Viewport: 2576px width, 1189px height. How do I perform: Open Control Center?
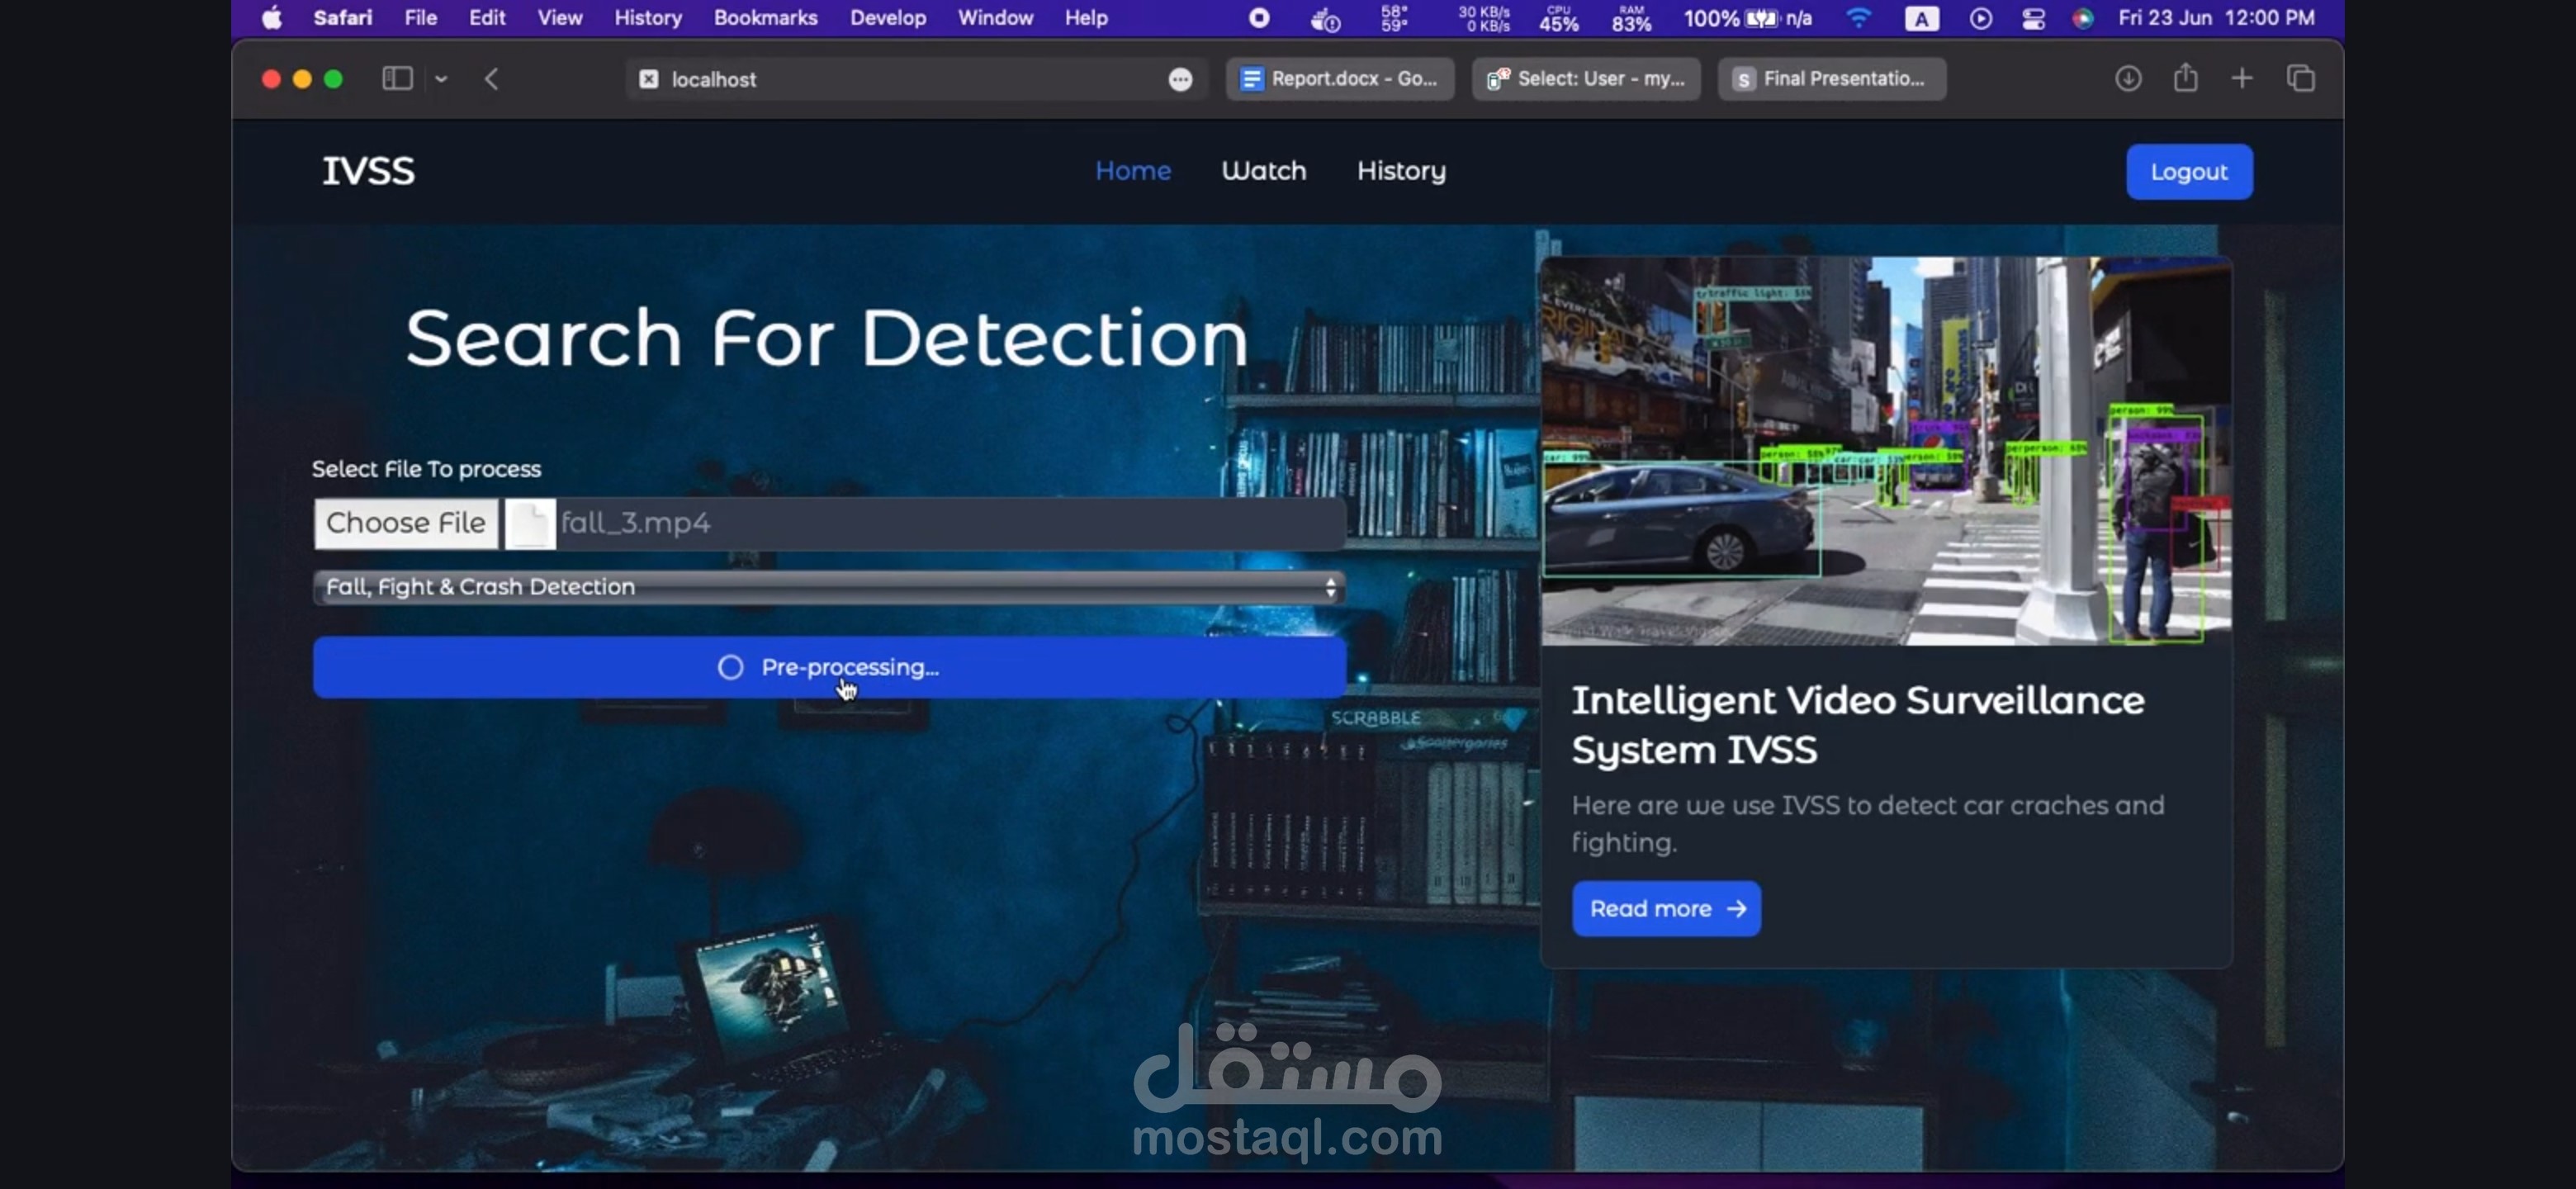pos(2033,18)
